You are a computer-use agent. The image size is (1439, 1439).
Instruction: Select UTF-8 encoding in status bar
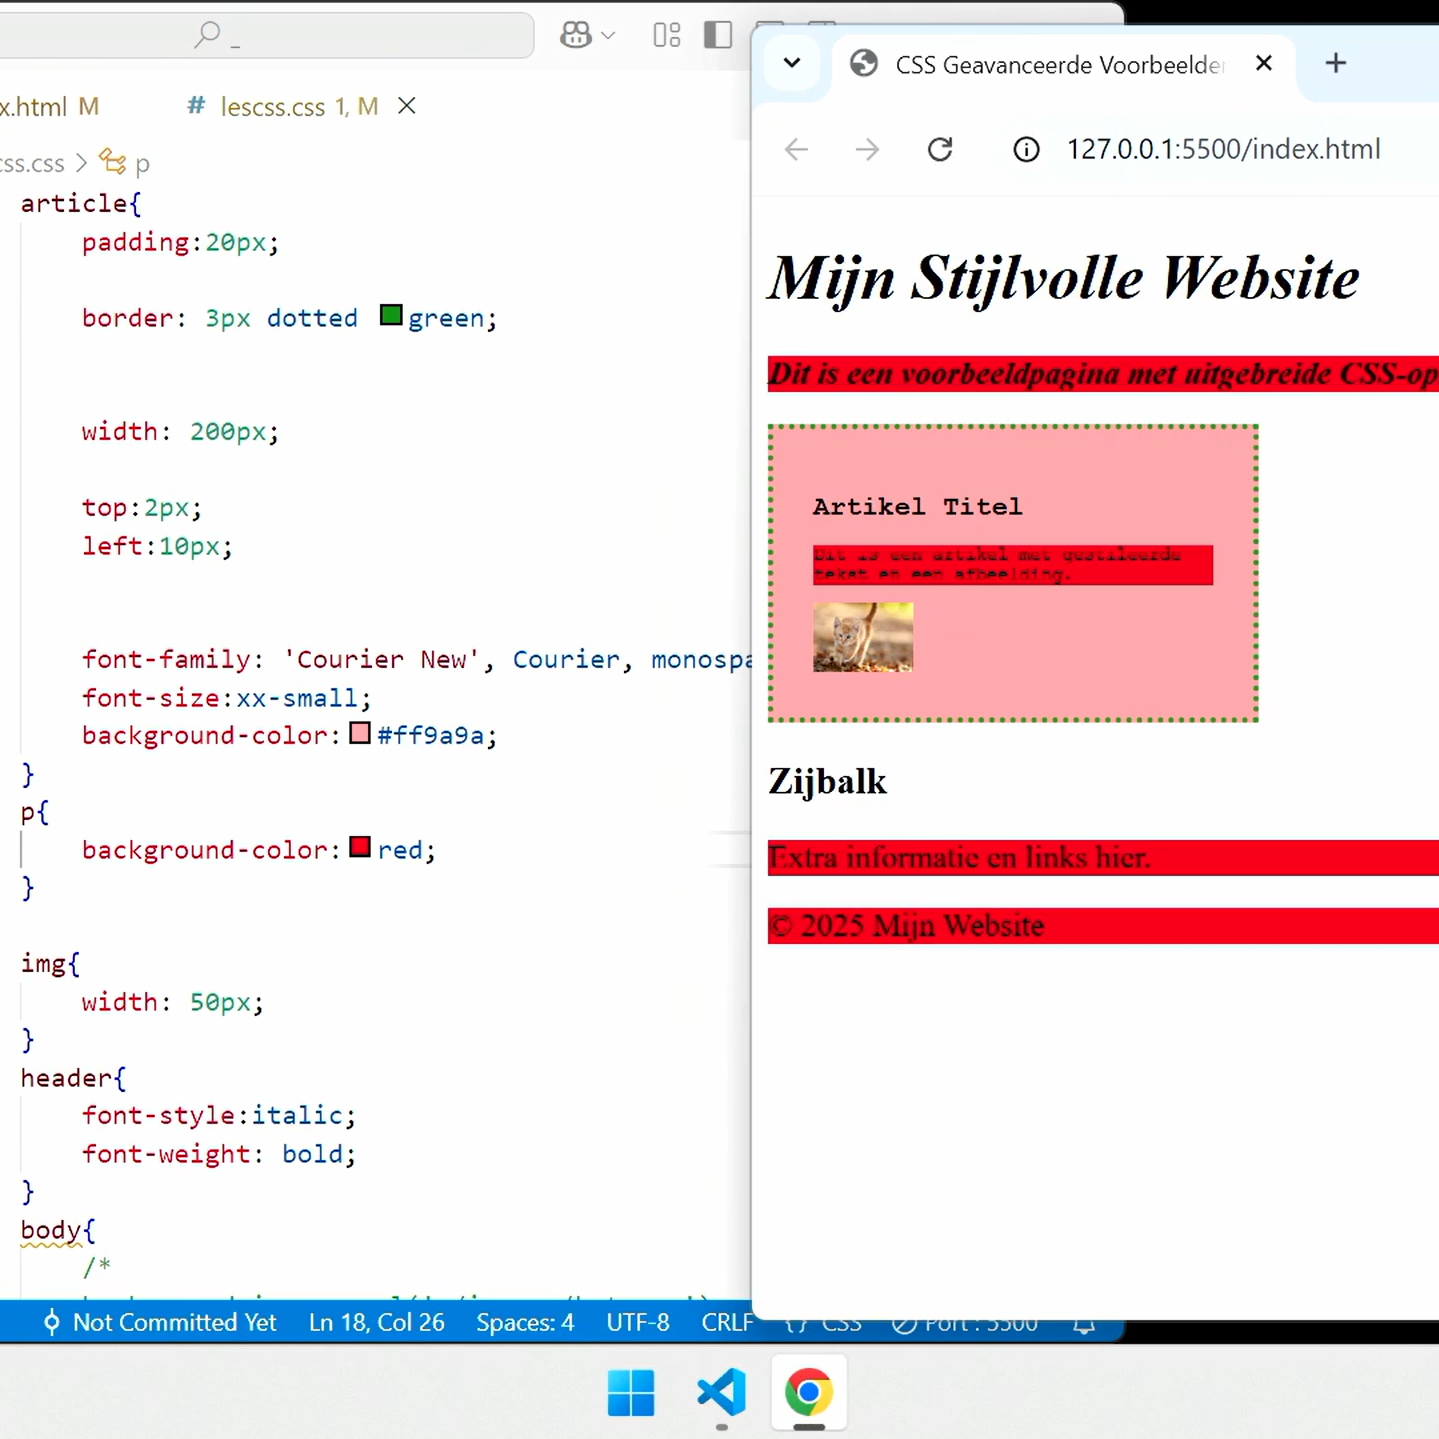click(x=637, y=1322)
